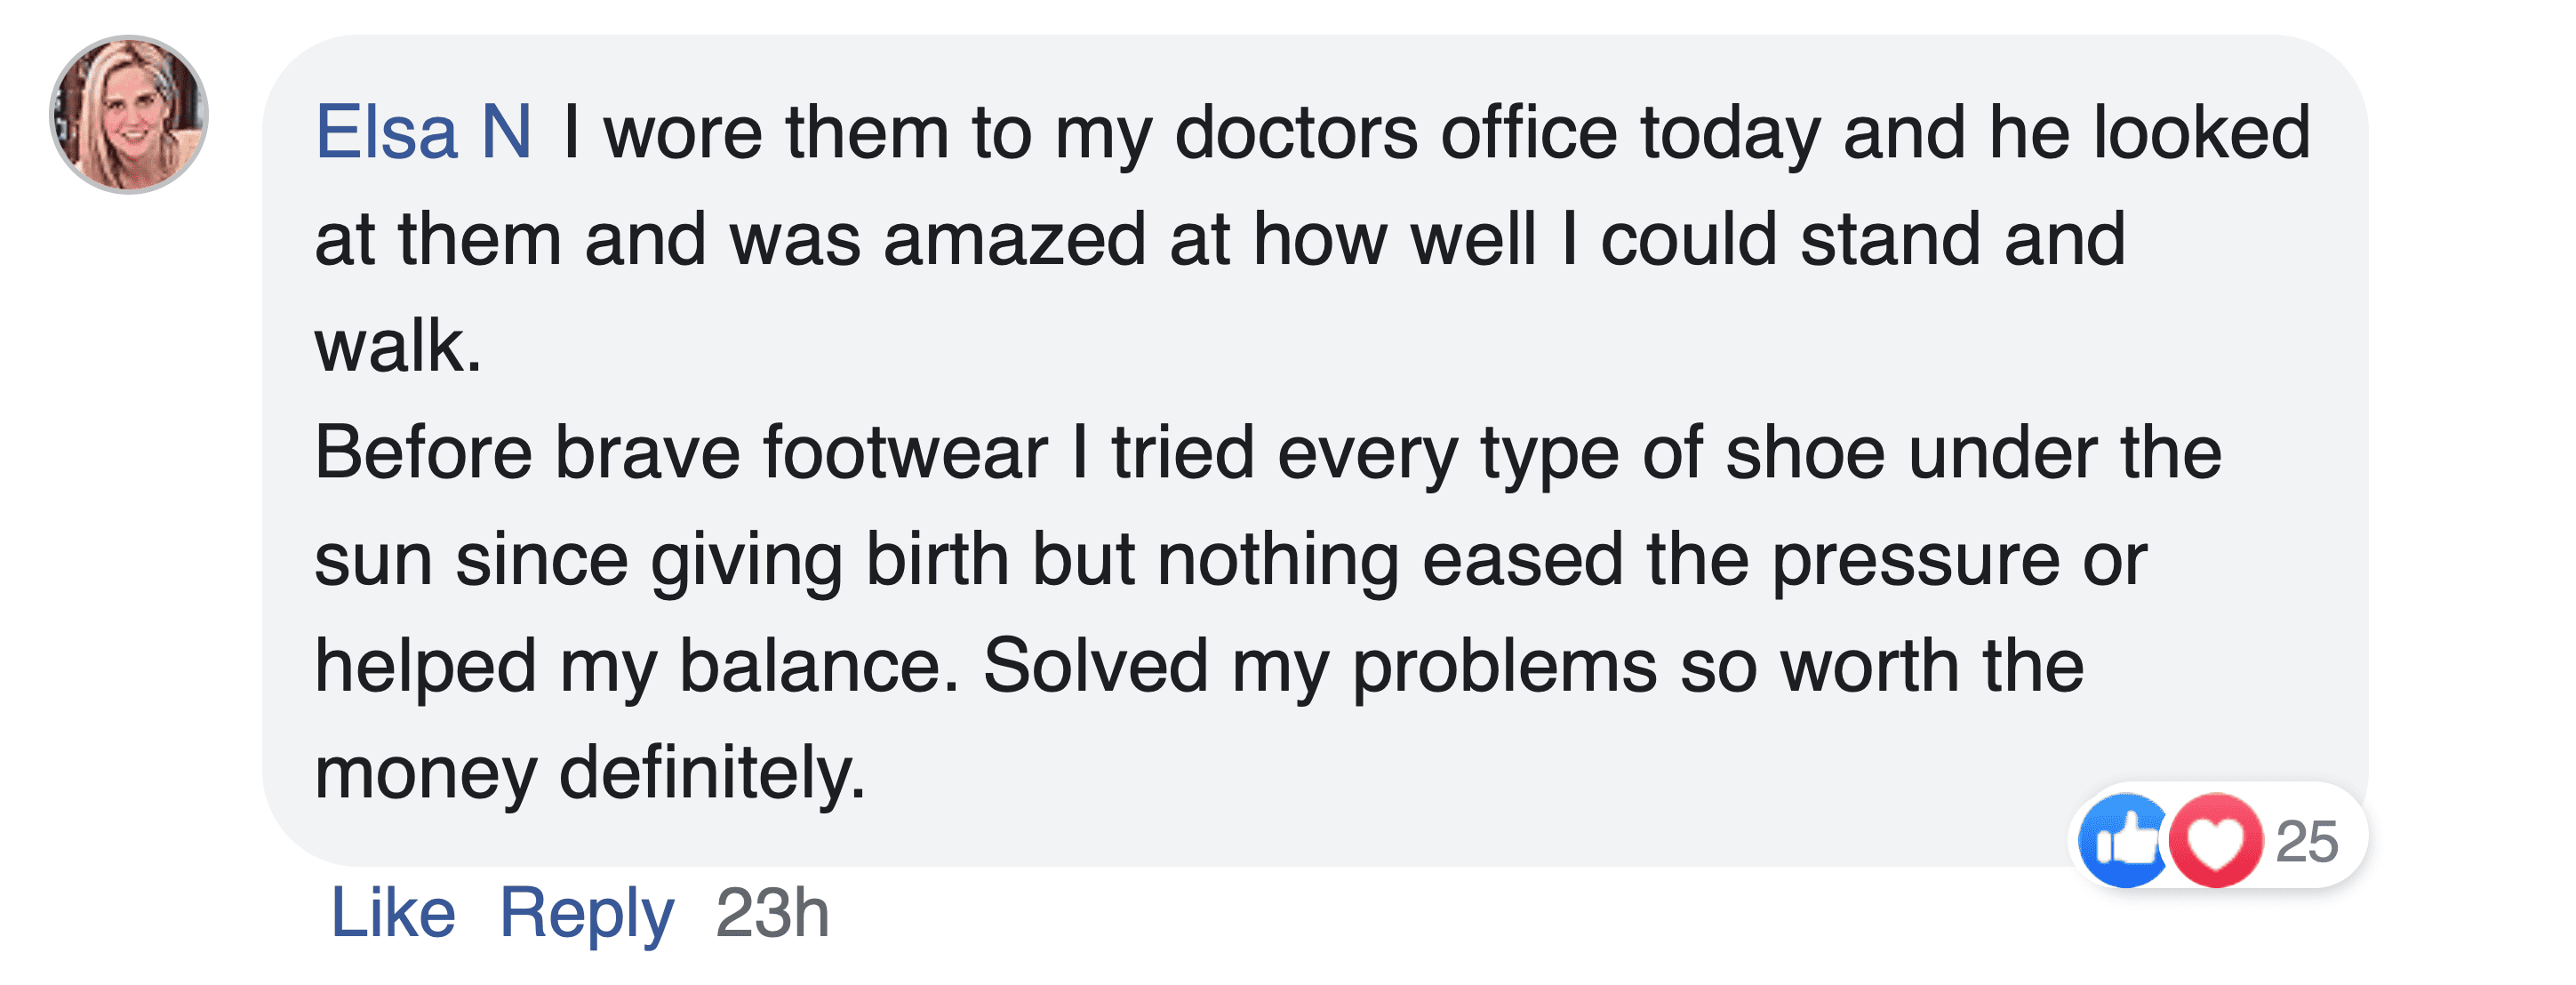
Task: Open Elsa N's profile picture
Action: click(129, 114)
